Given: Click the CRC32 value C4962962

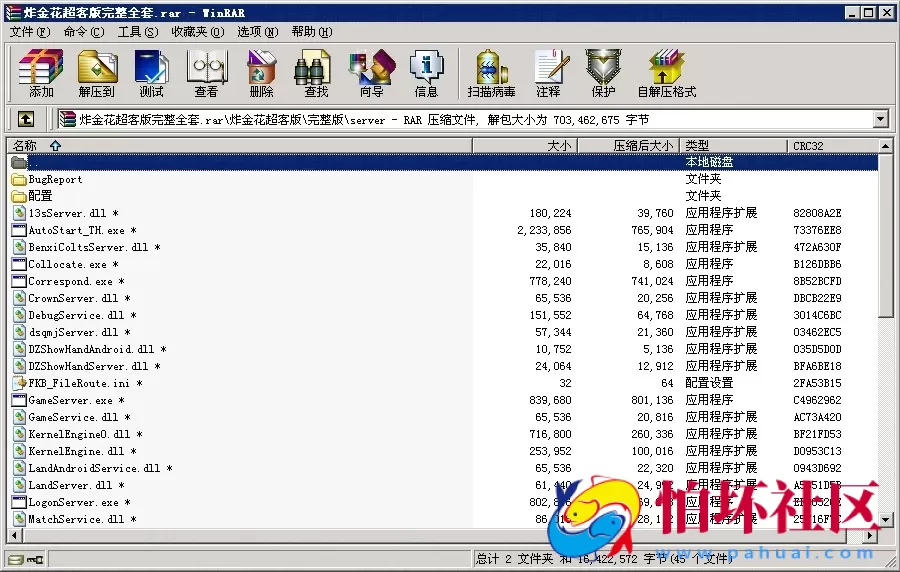Looking at the screenshot, I should [817, 400].
